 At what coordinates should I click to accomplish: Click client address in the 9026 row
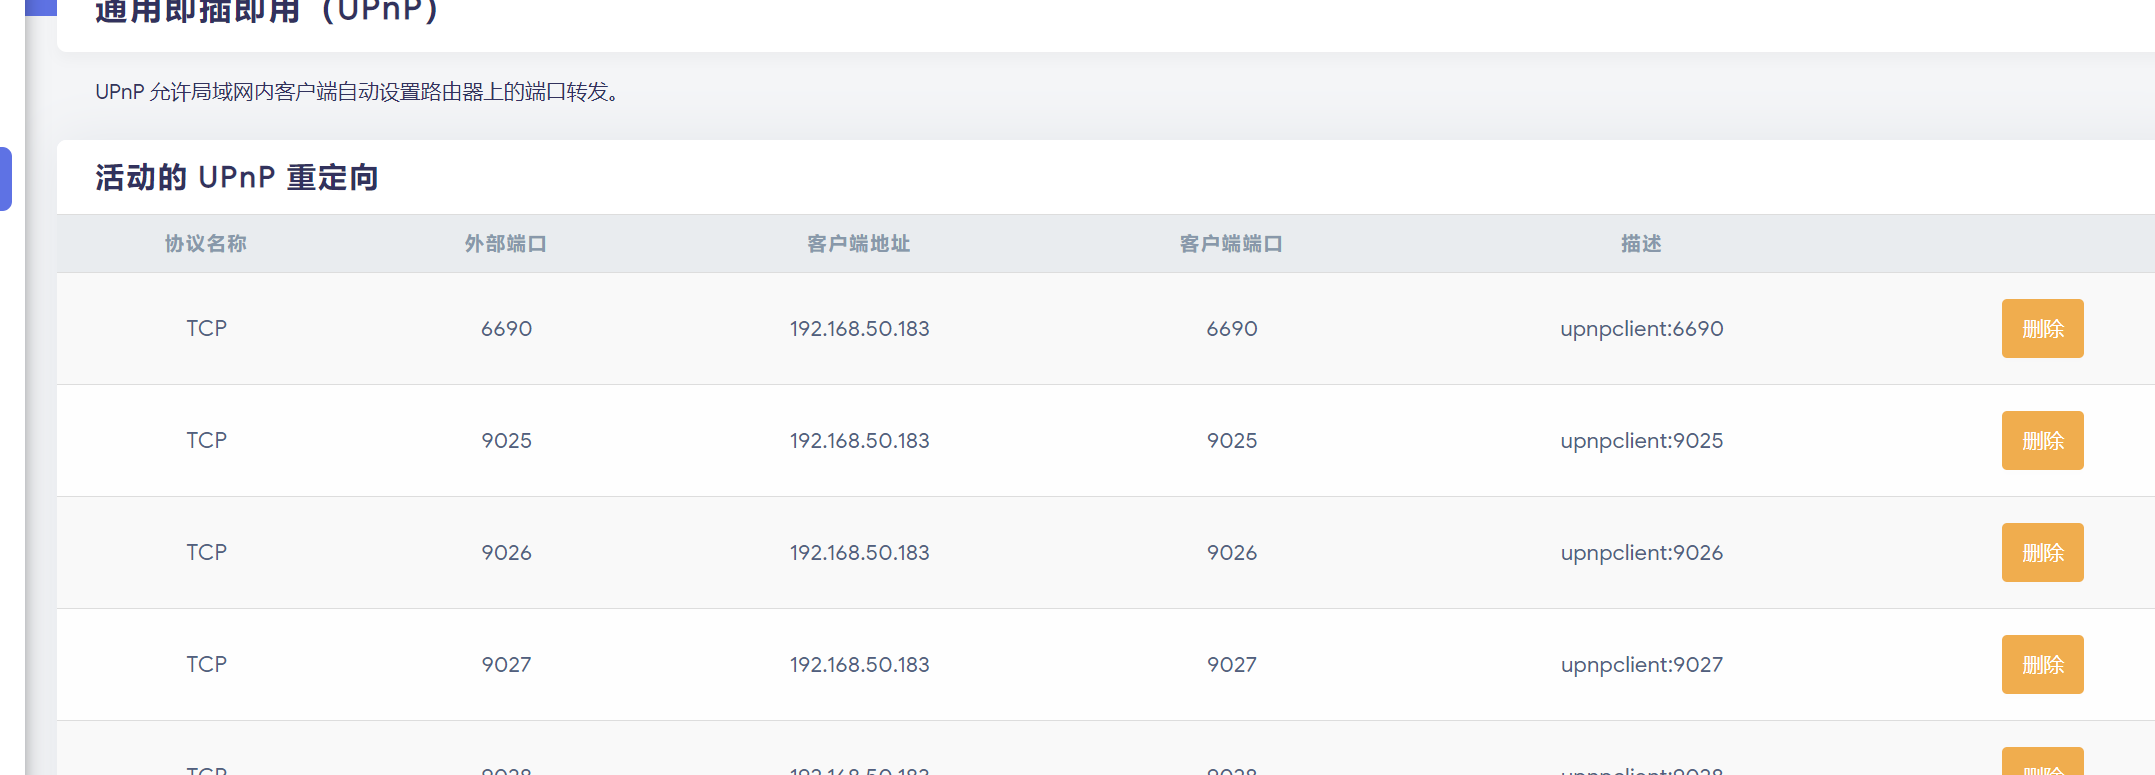860,553
